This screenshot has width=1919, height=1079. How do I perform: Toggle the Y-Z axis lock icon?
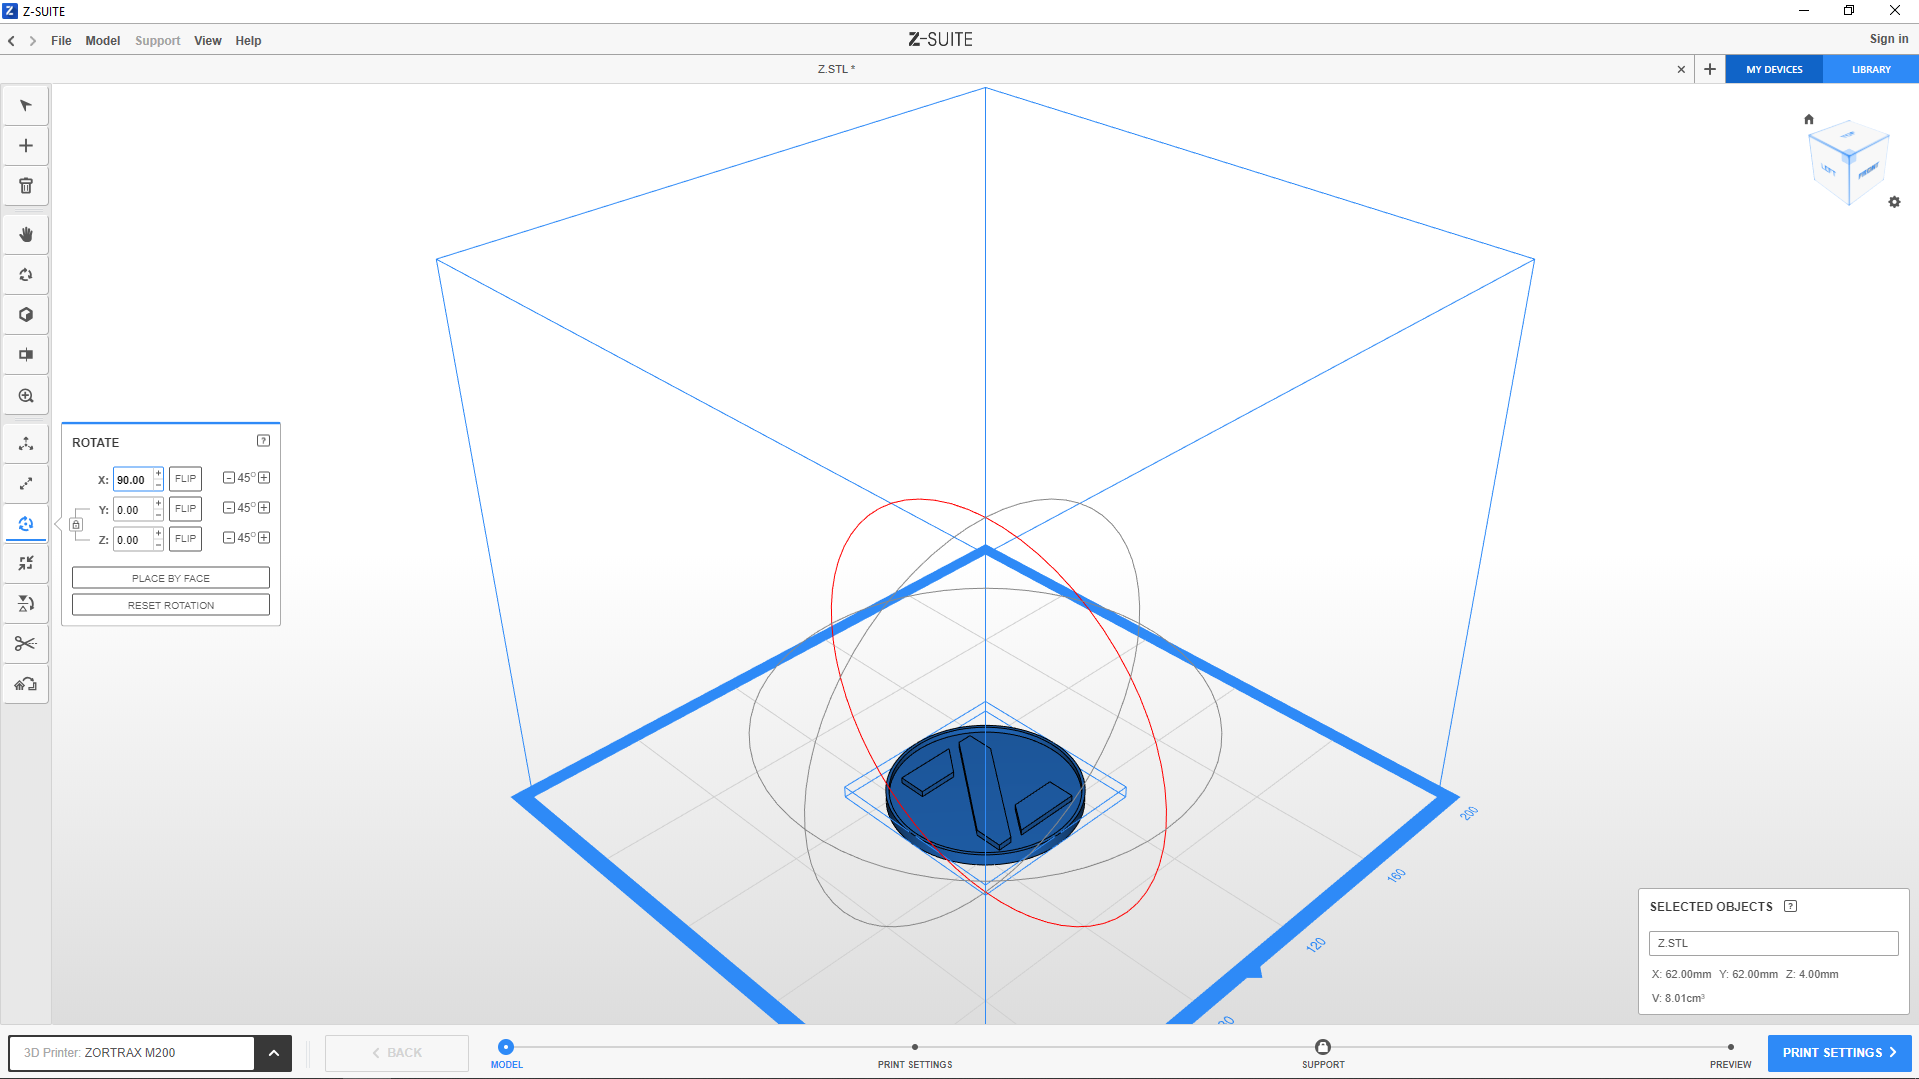(x=76, y=524)
